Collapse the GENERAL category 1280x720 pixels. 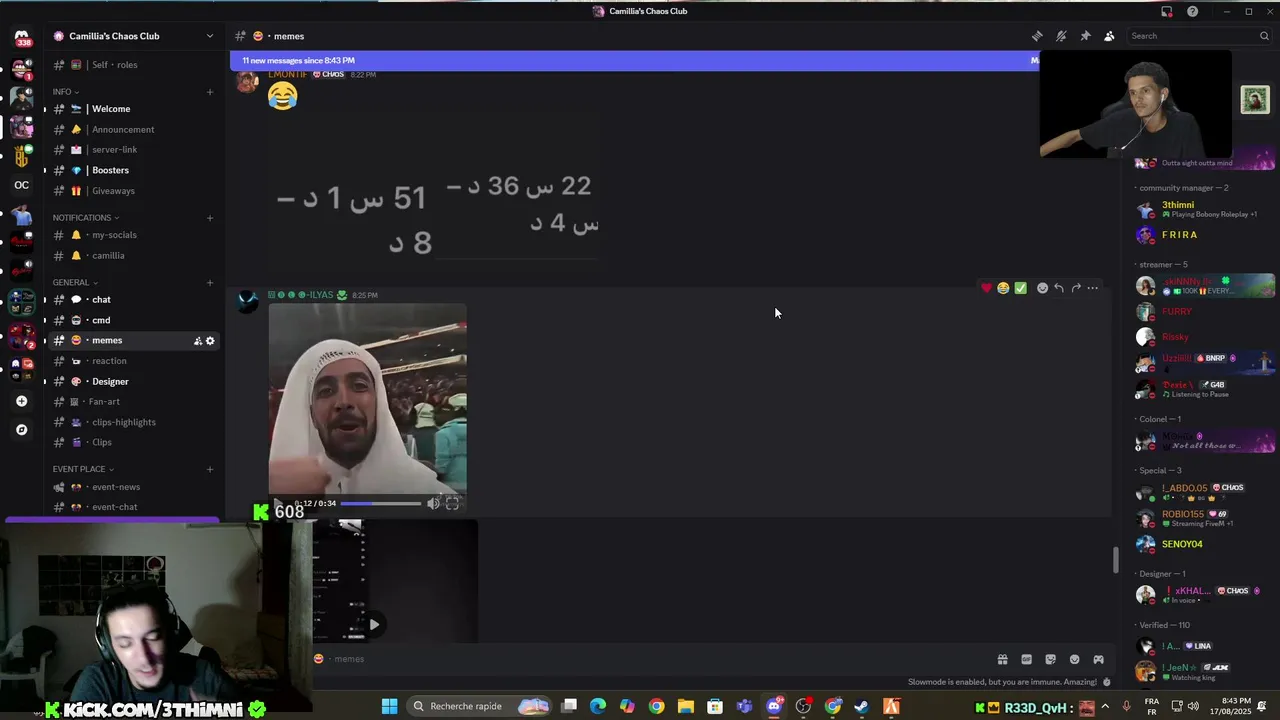75,283
